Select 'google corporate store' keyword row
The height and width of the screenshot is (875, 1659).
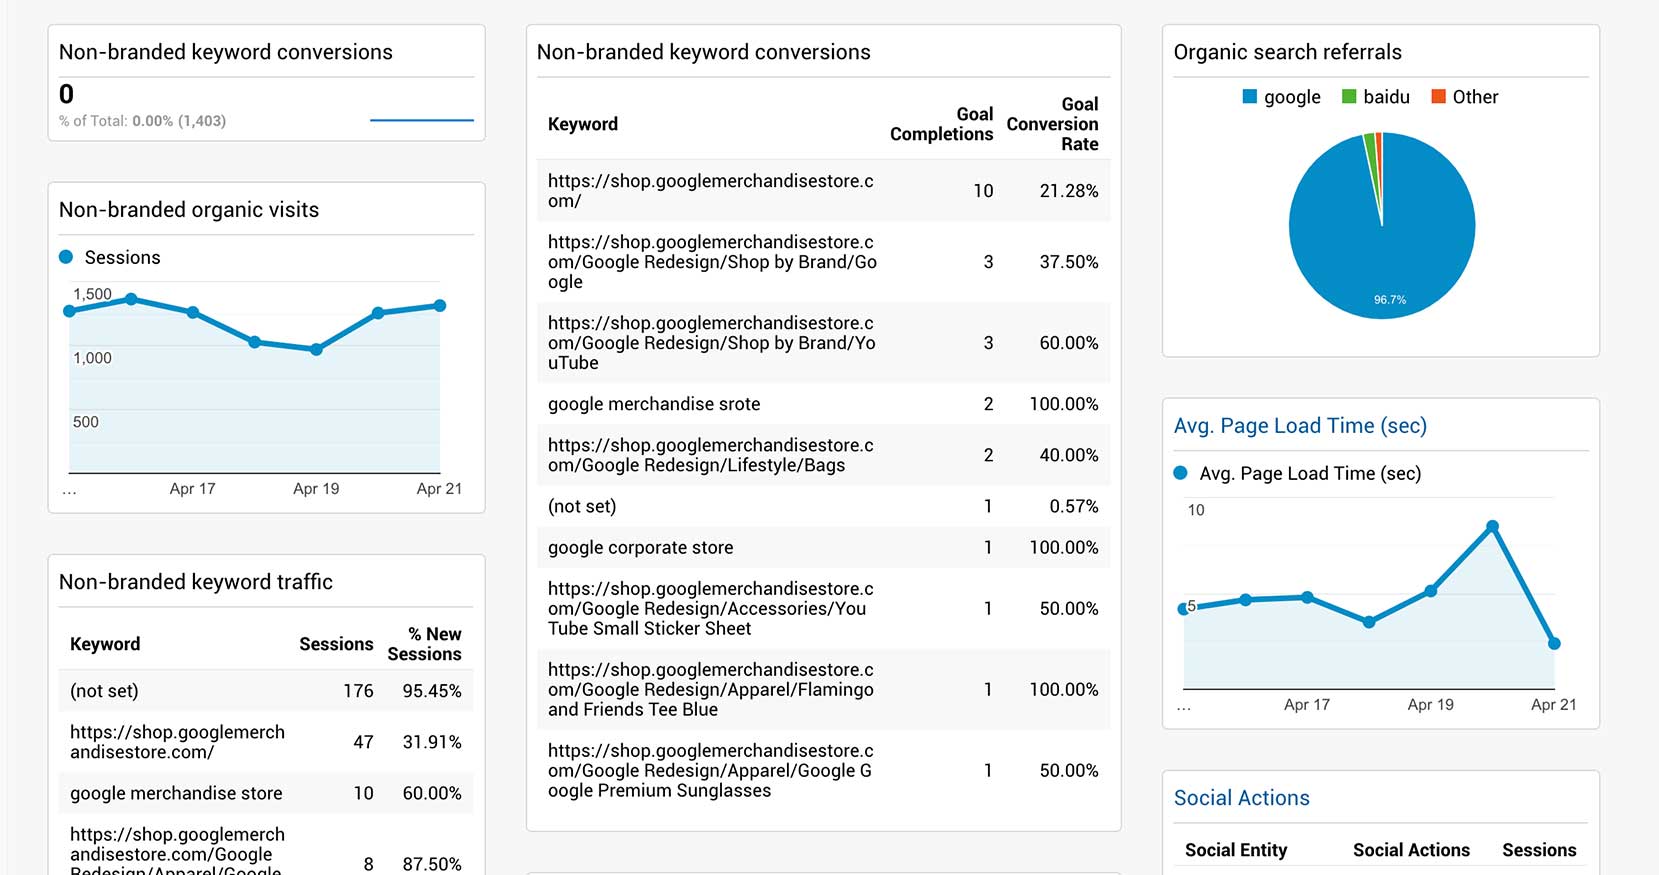point(823,547)
